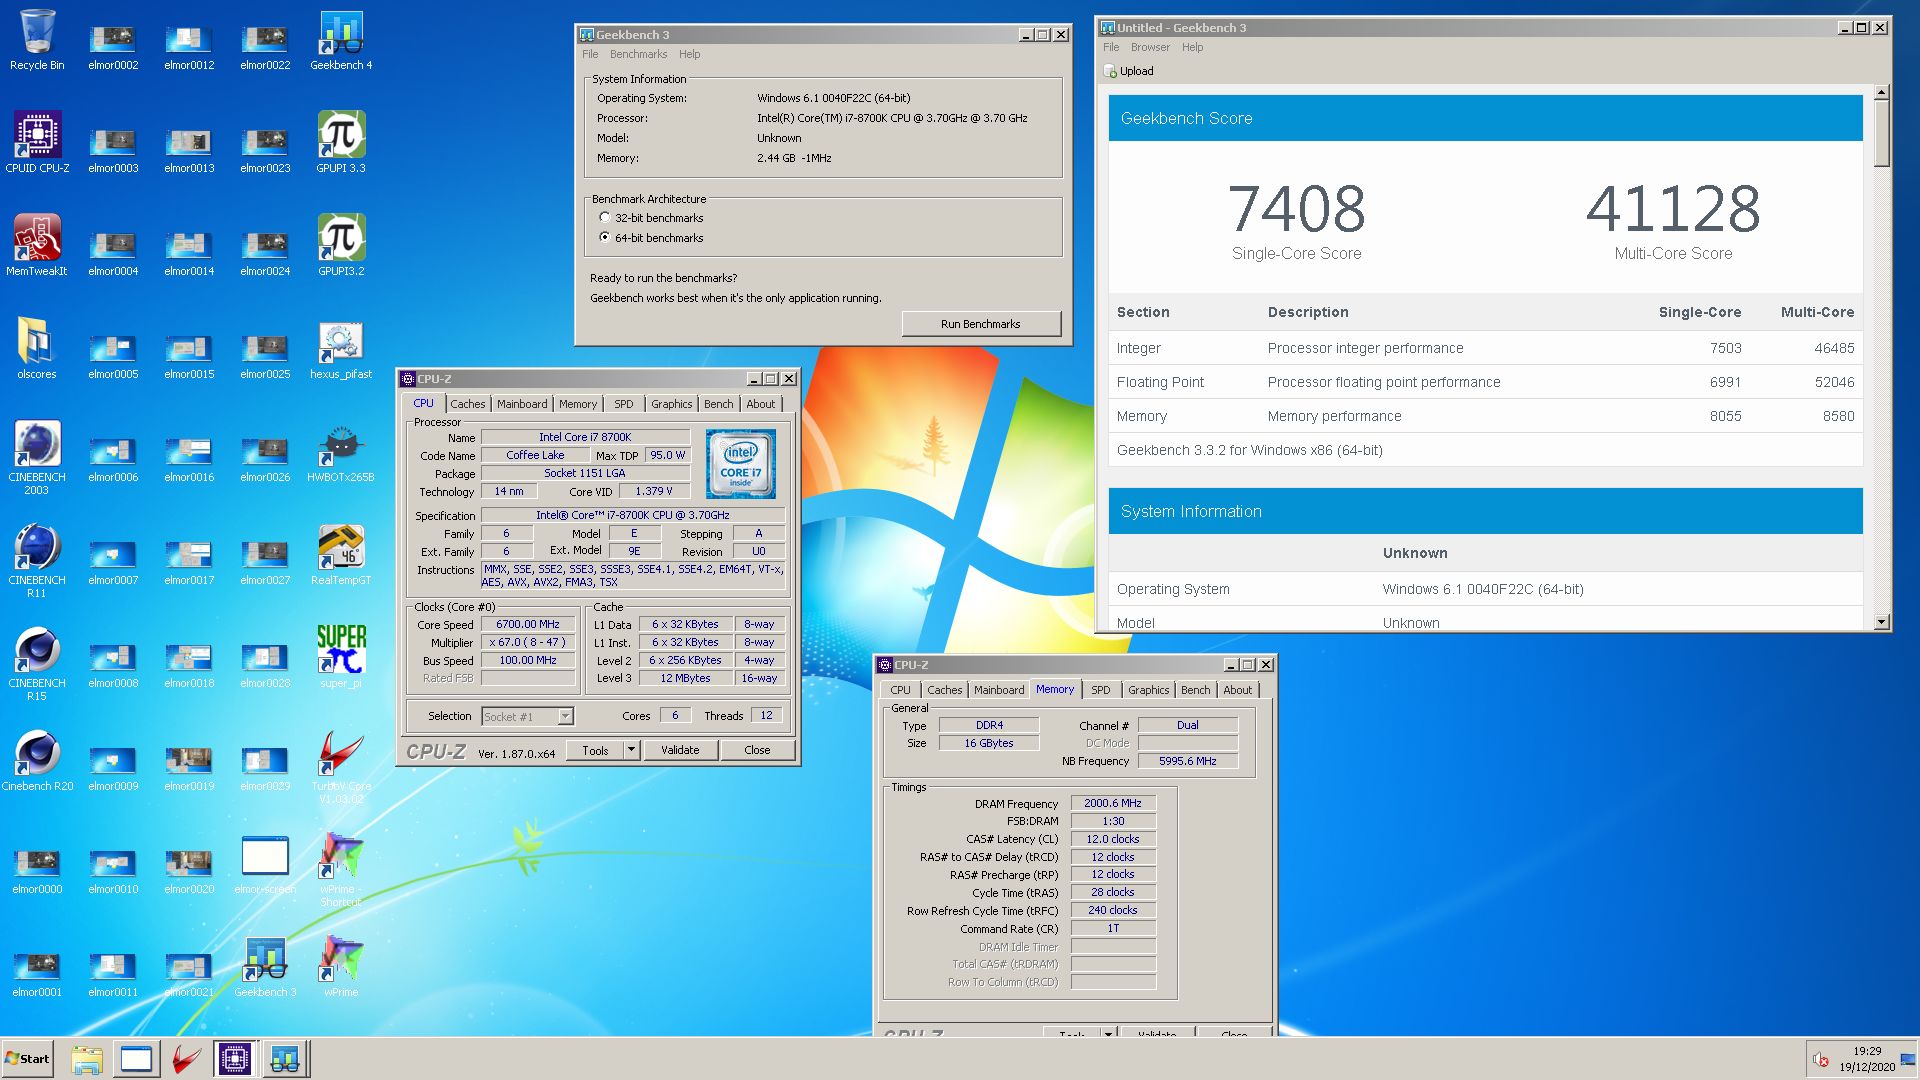Click the Run Benchmarks button
1920x1080 pixels.
[x=980, y=324]
